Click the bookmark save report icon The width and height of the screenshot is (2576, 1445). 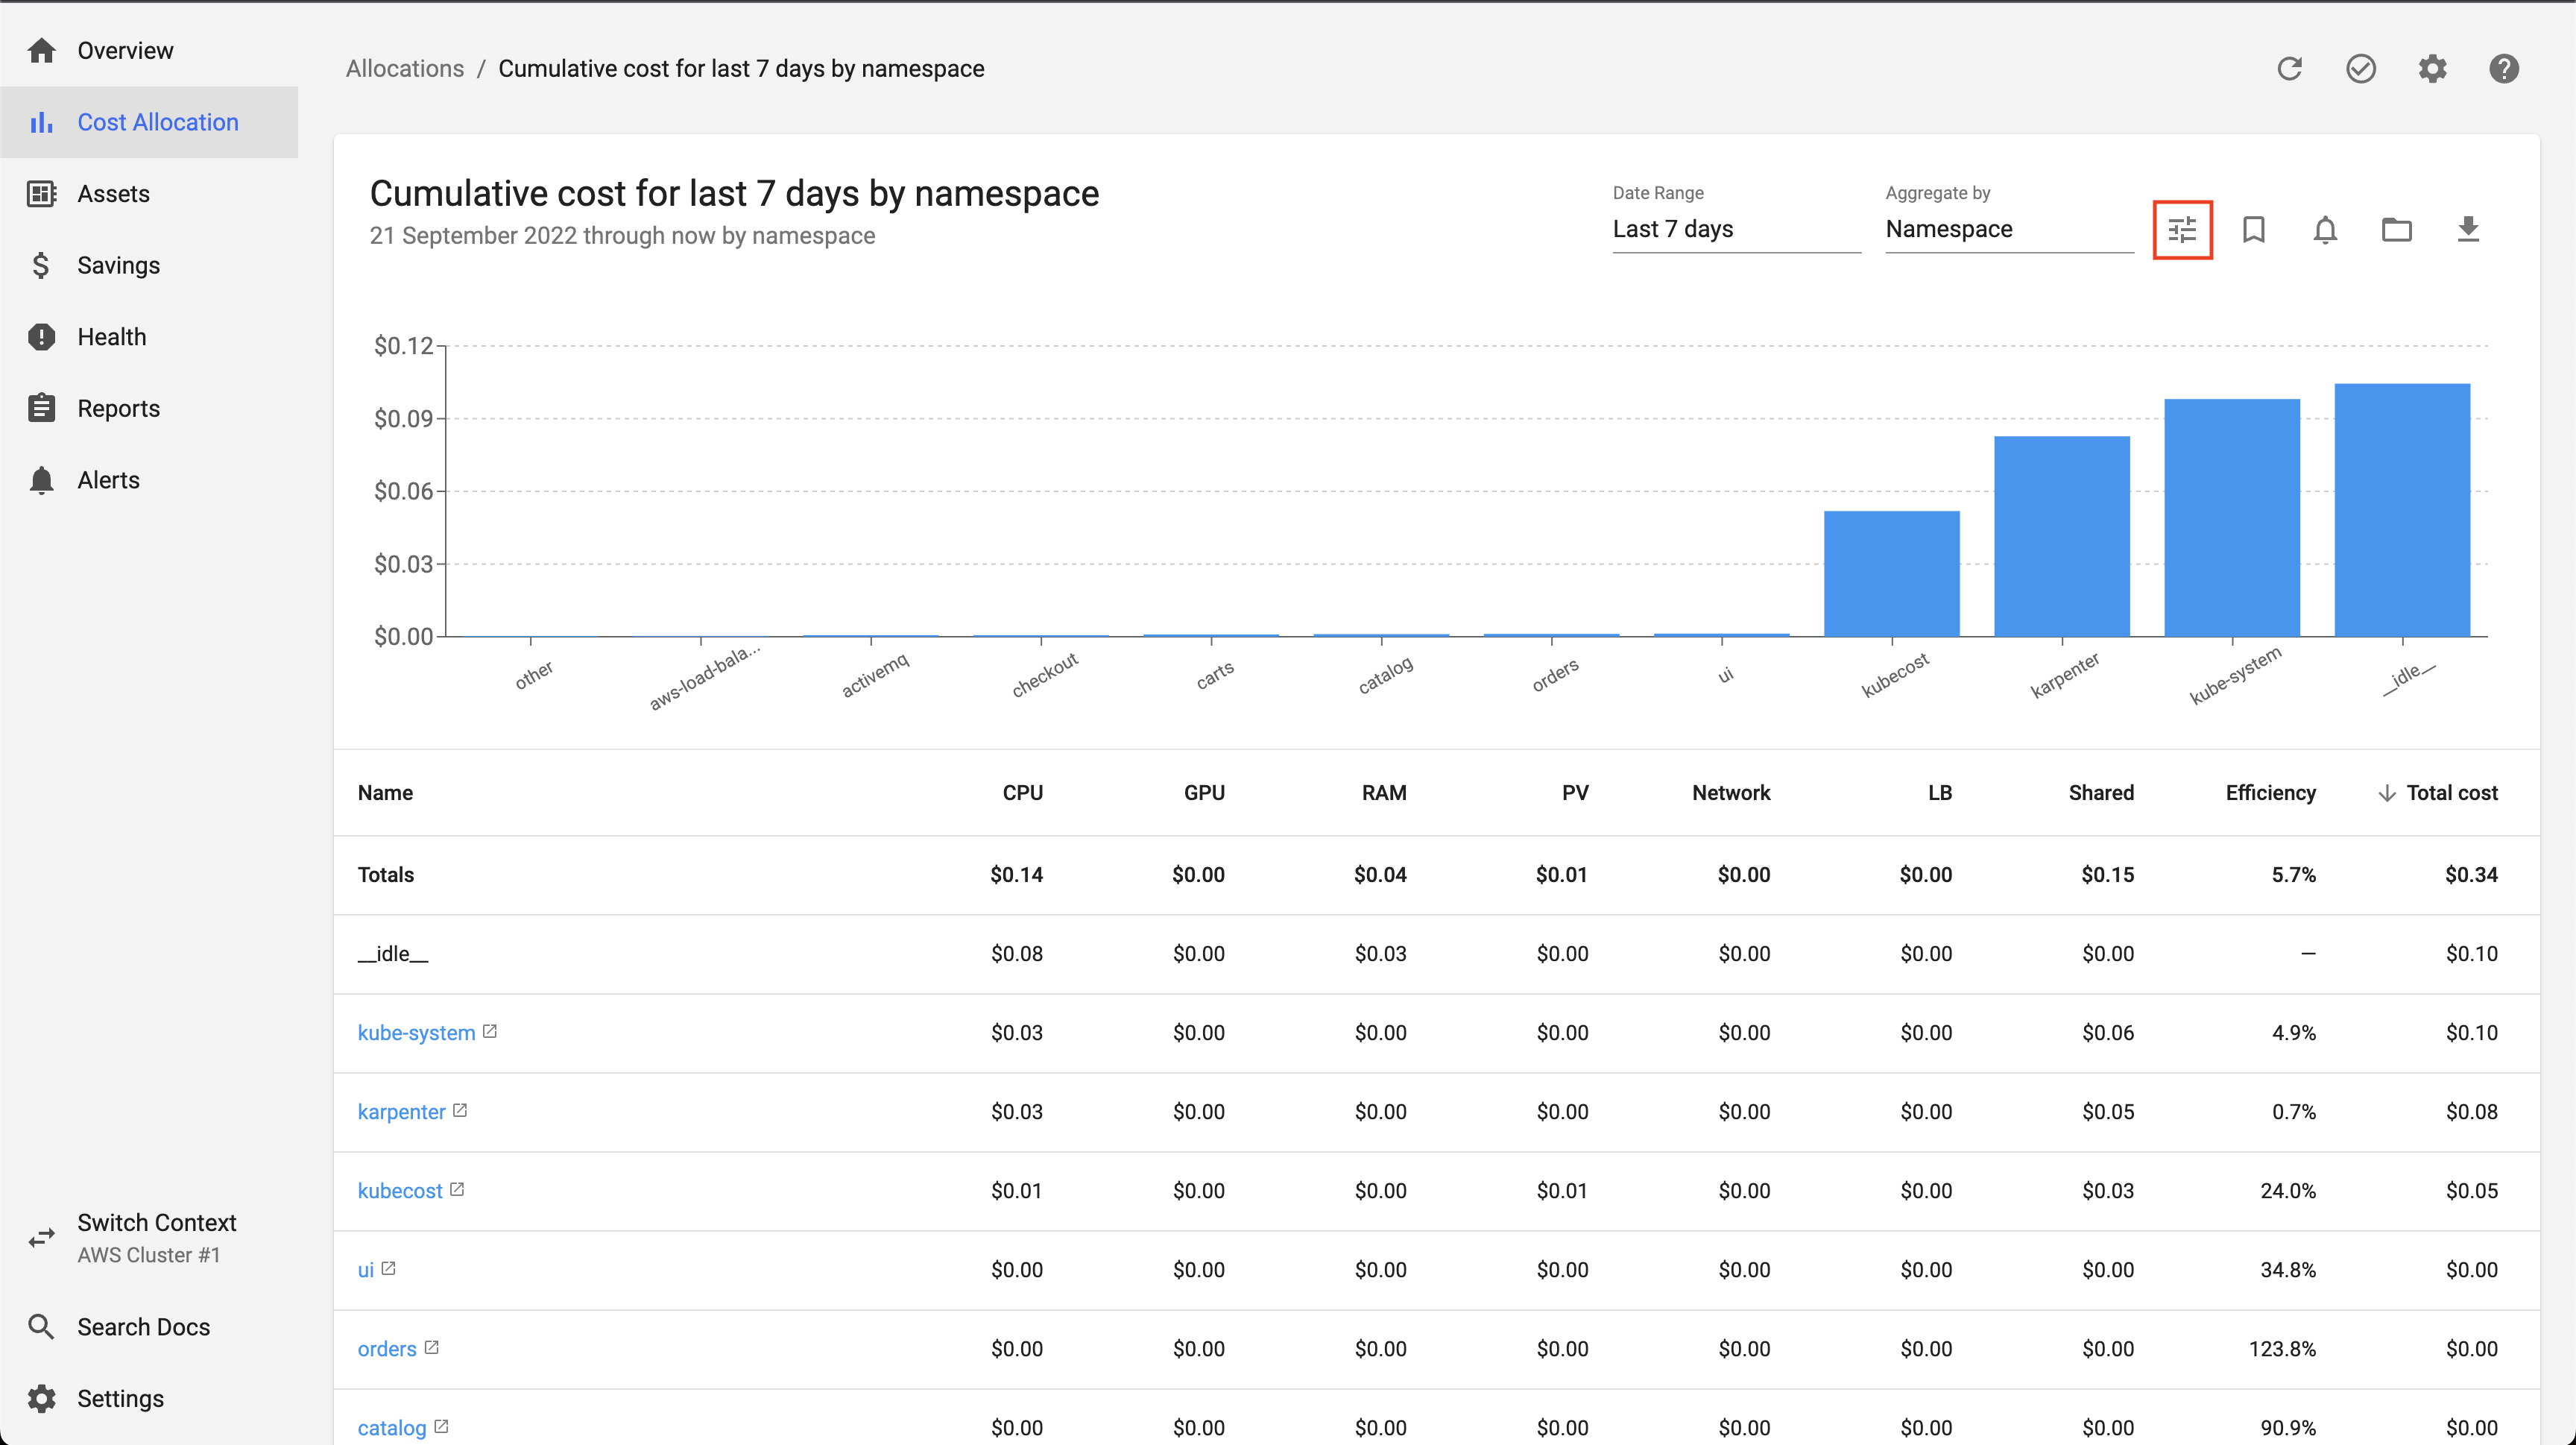pyautogui.click(x=2253, y=230)
